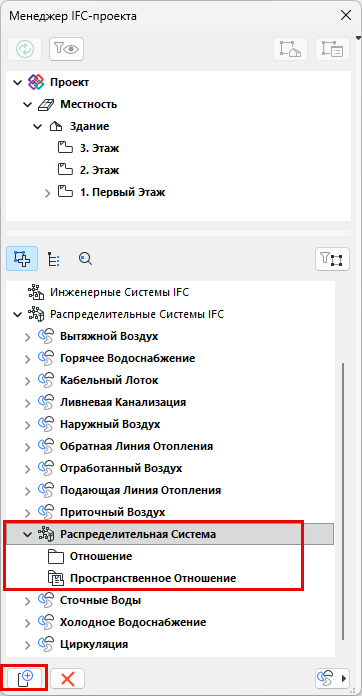The image size is (362, 696).
Task: Click the 2. Этаж storey icon
Action: tap(65, 170)
